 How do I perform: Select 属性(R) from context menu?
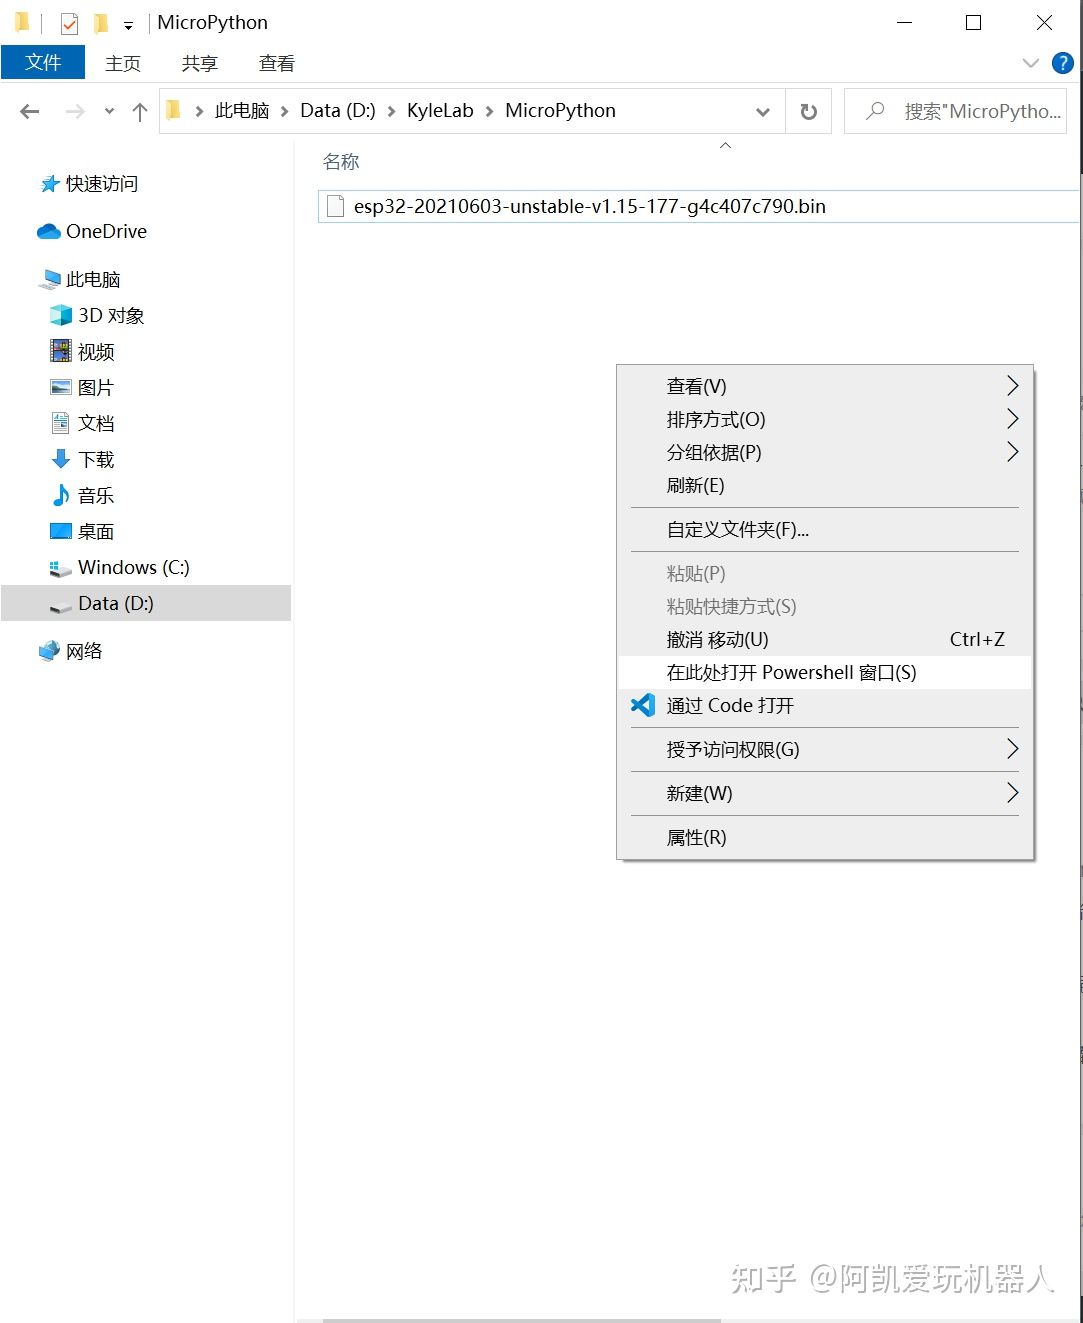[696, 837]
